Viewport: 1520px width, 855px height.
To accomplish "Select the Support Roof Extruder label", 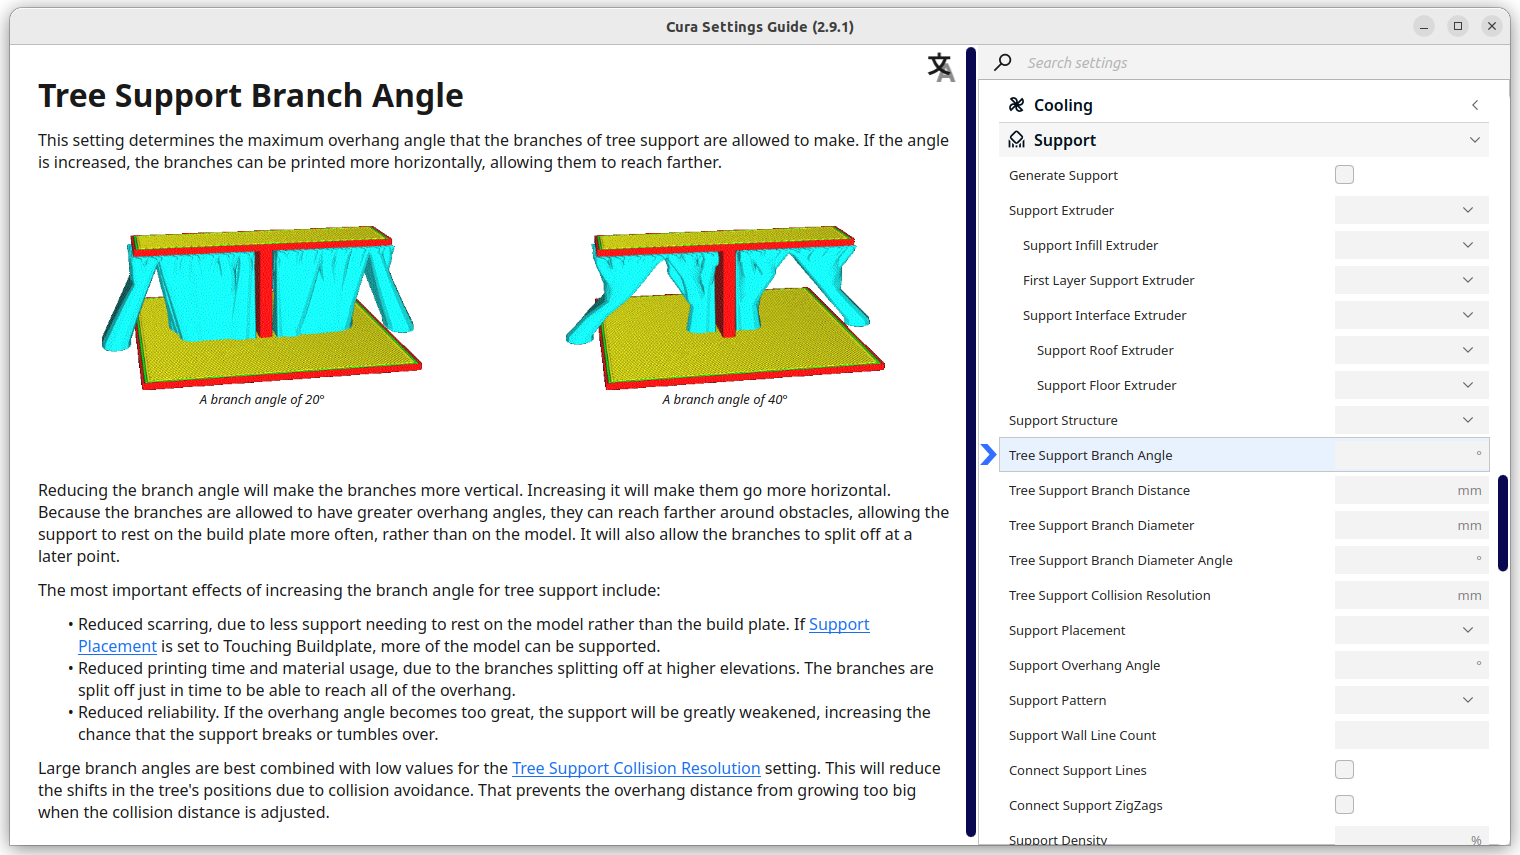I will click(x=1105, y=350).
